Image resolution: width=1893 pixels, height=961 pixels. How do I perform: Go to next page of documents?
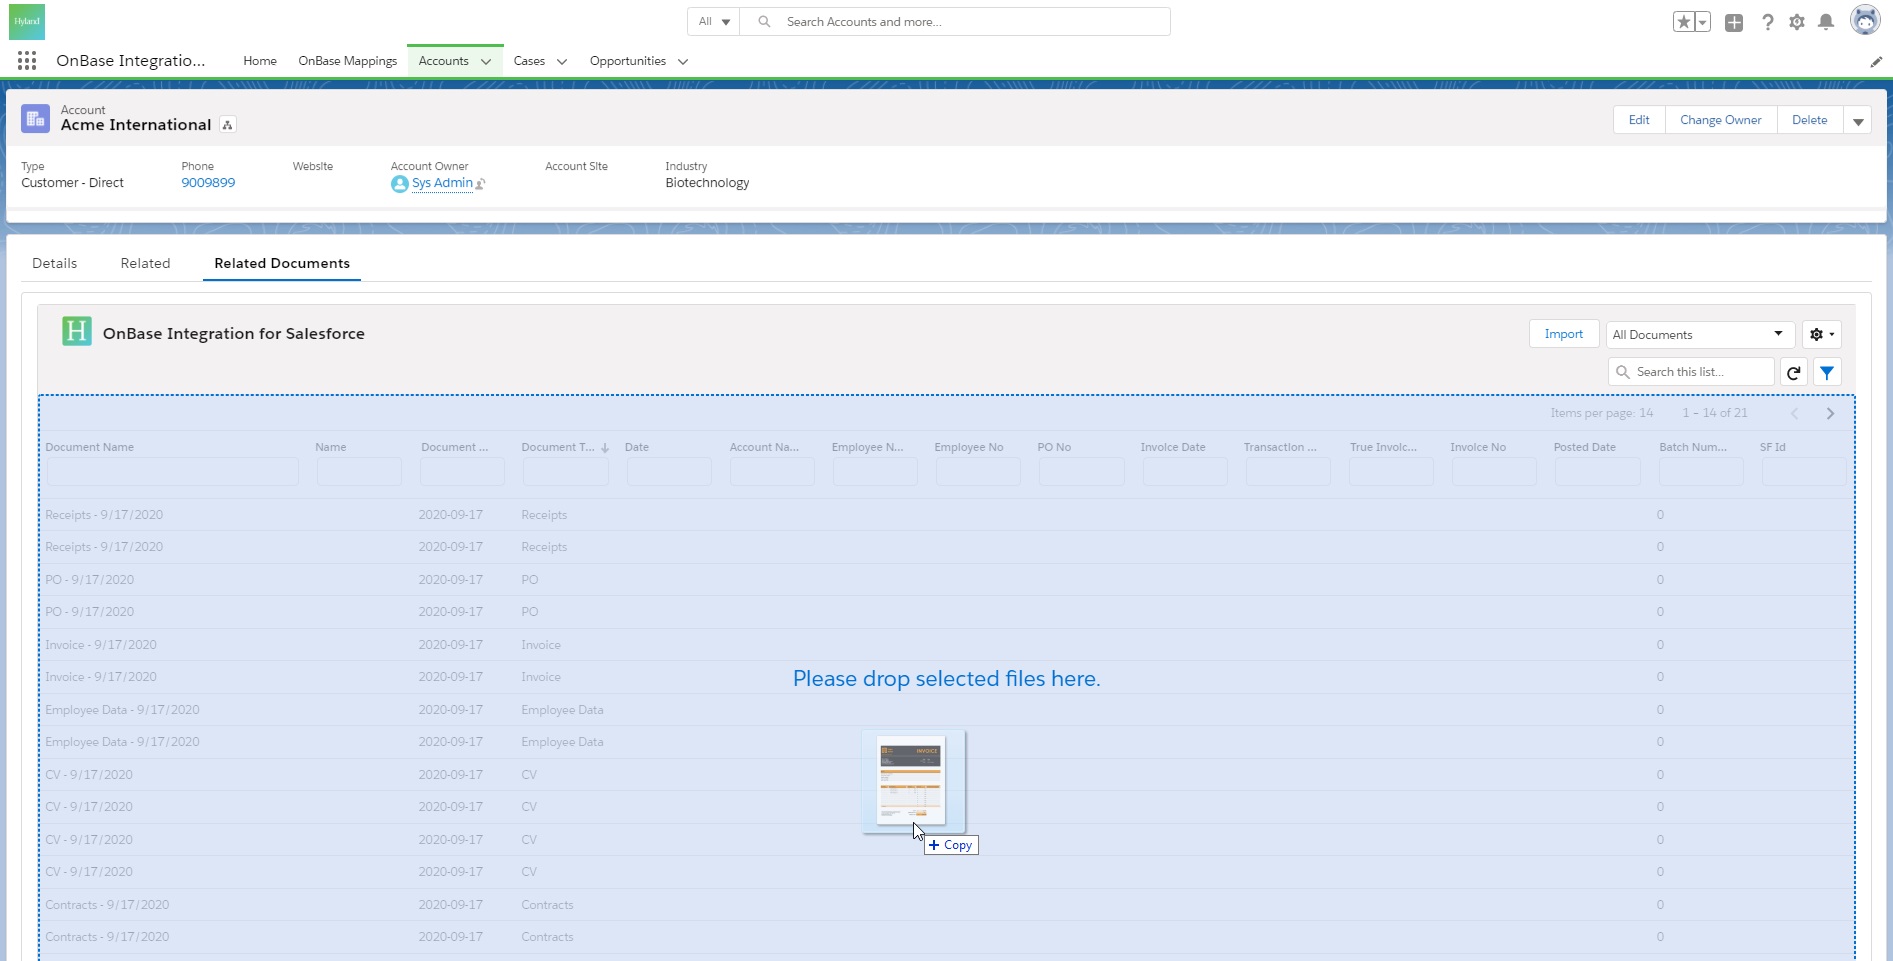pyautogui.click(x=1830, y=413)
